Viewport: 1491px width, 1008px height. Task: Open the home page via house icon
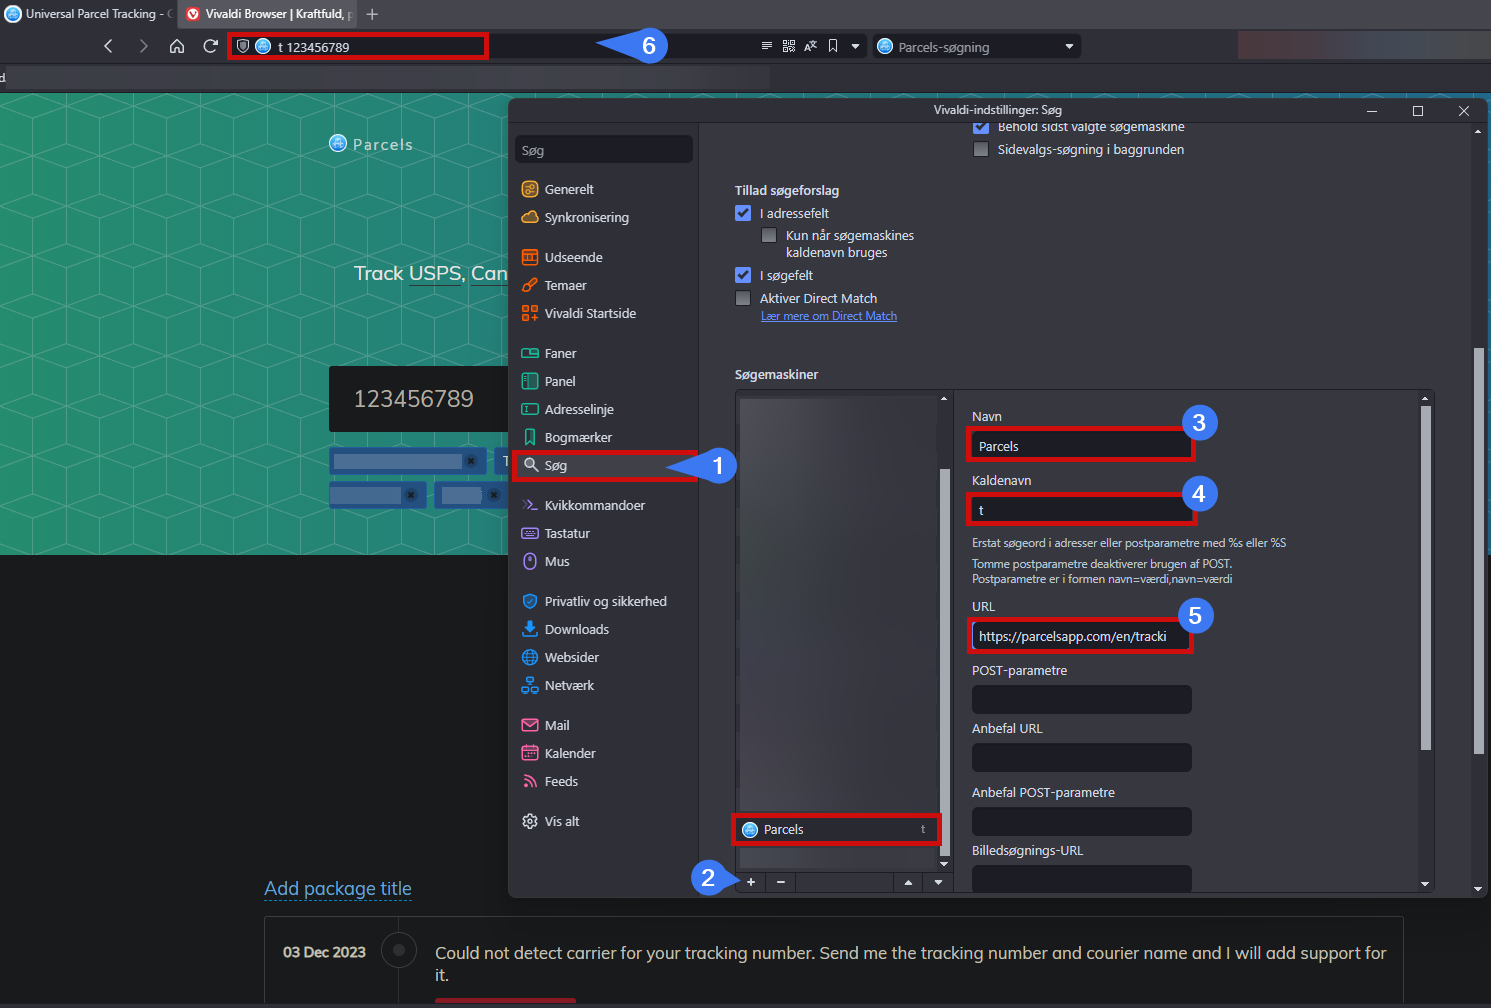177,46
